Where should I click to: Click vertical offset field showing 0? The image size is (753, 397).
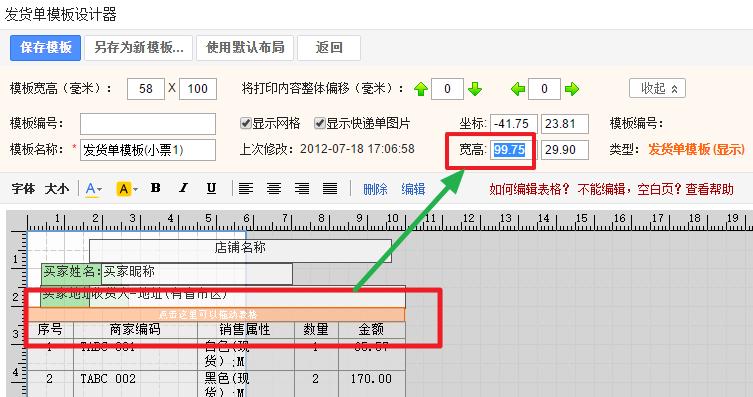click(x=447, y=89)
